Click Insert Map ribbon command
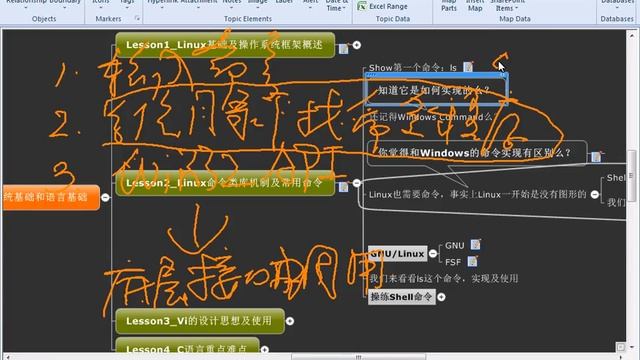The image size is (640, 360). pos(475,6)
